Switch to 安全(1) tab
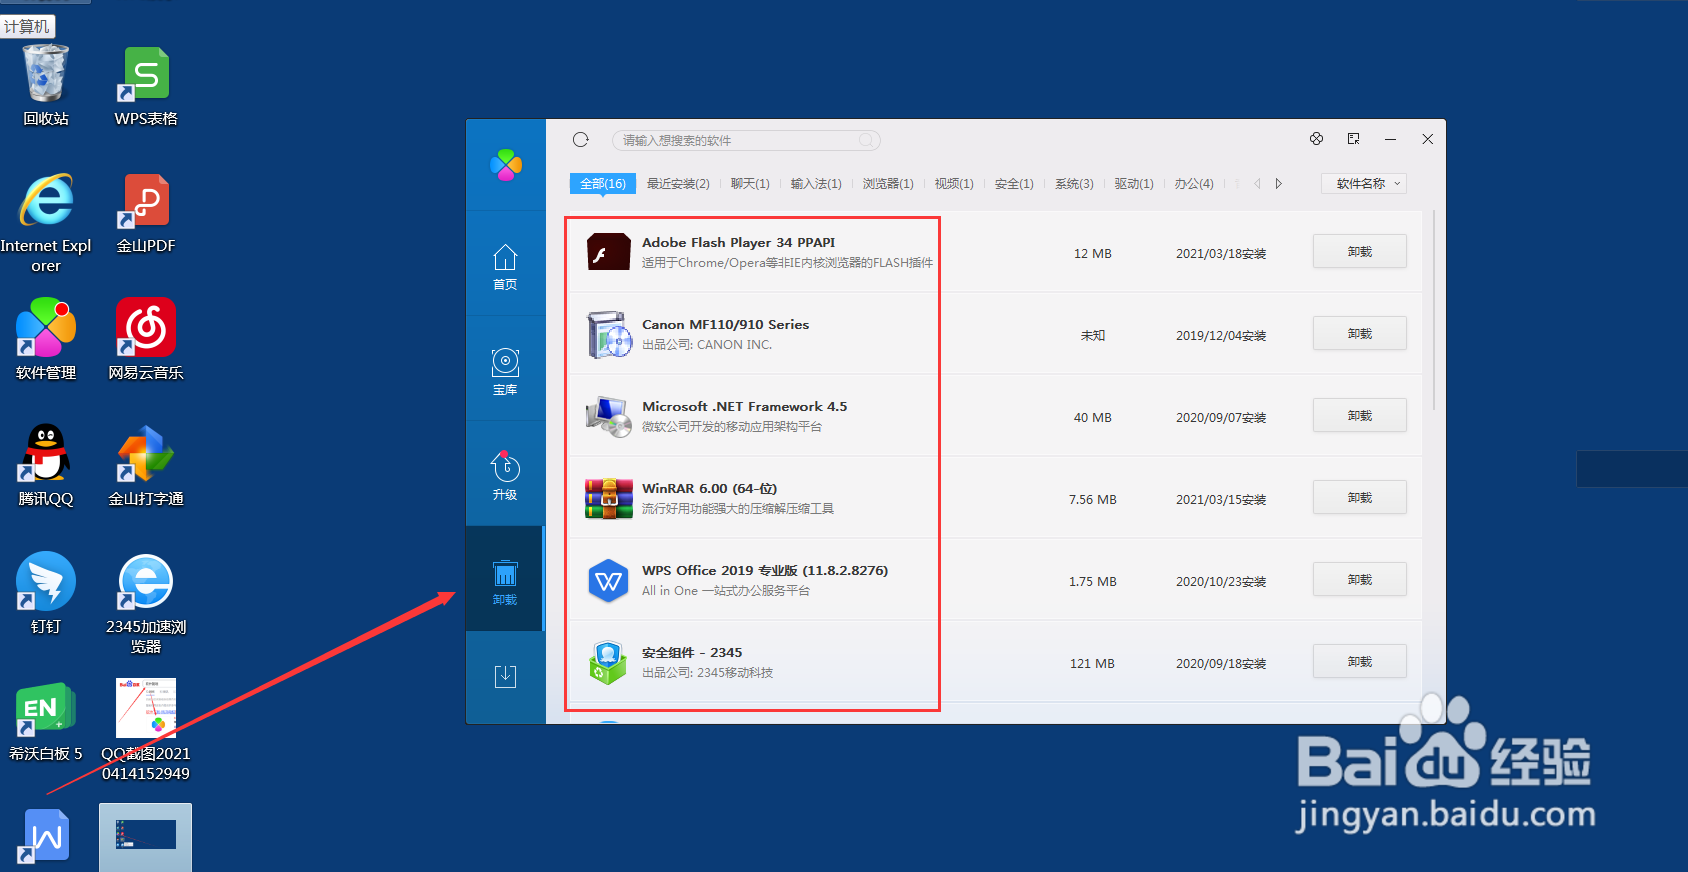Viewport: 1688px width, 872px height. tap(1014, 184)
